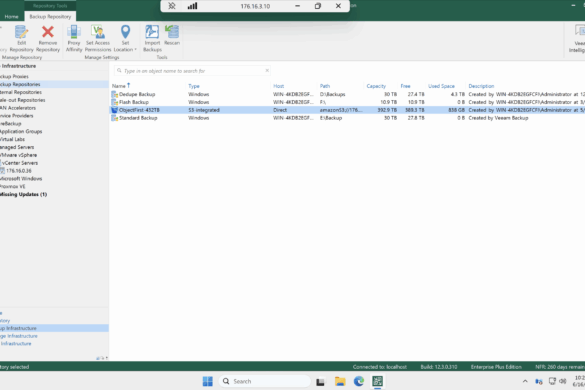This screenshot has height=390, width=585.
Task: Open File Explorer from the taskbar
Action: pyautogui.click(x=340, y=381)
